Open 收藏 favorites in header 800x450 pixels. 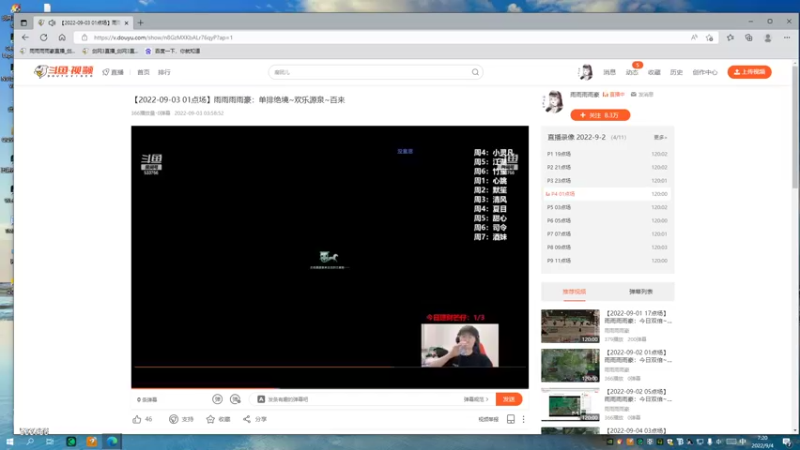[654, 72]
